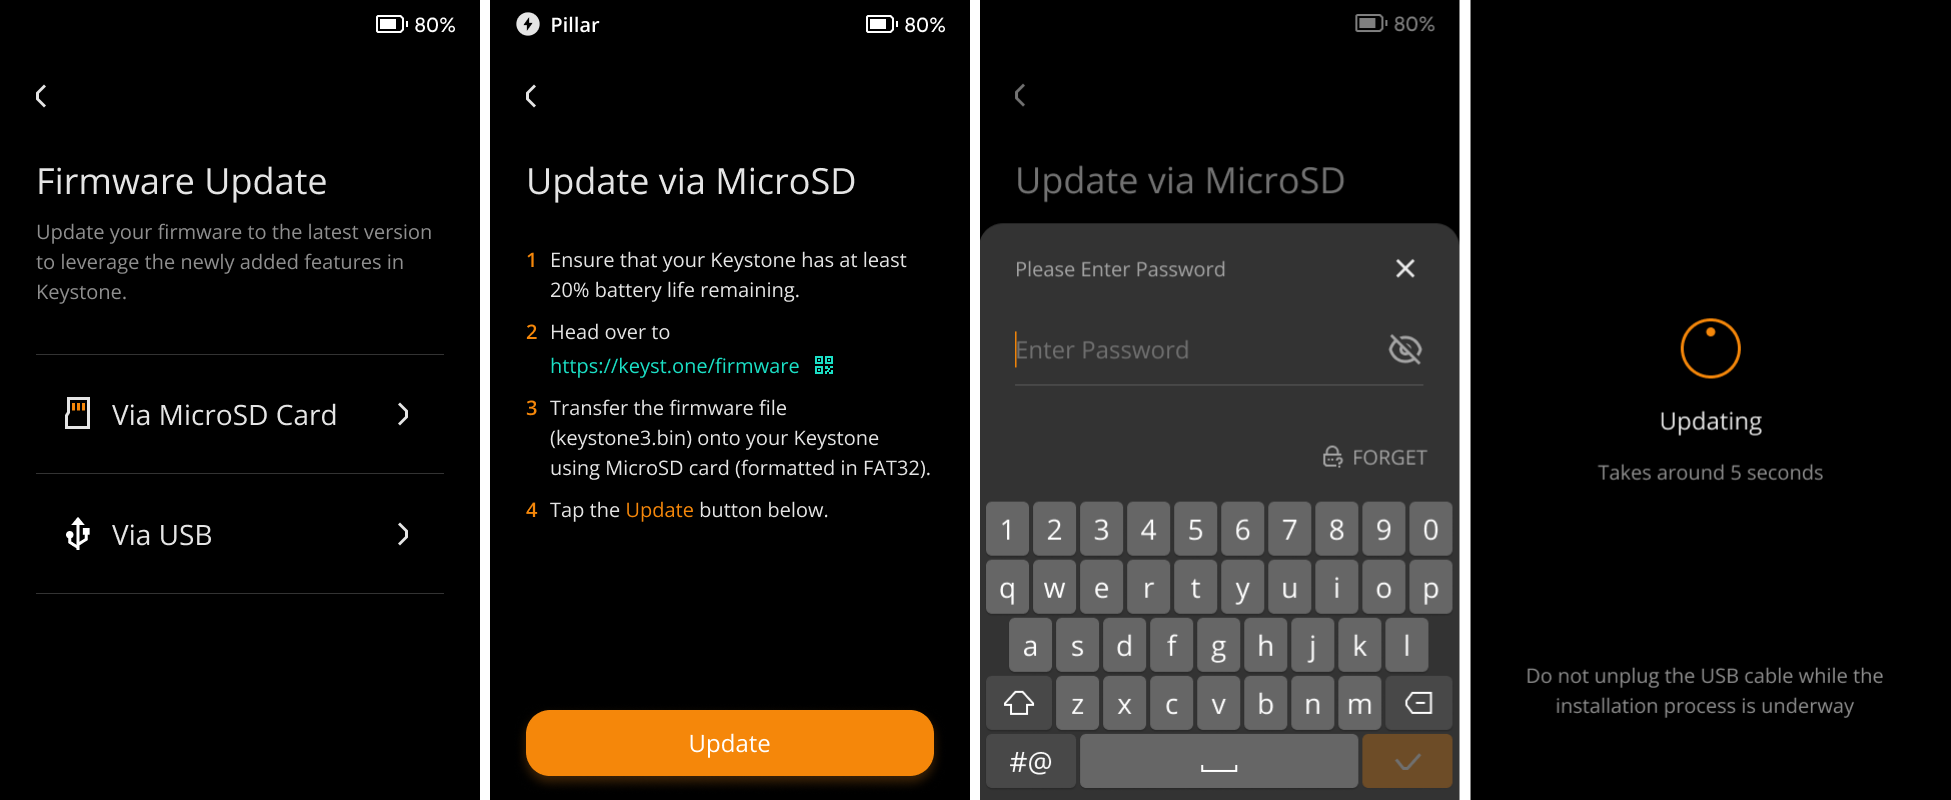Go back from Update via MicroSD instructions
The height and width of the screenshot is (800, 1951).
click(531, 96)
